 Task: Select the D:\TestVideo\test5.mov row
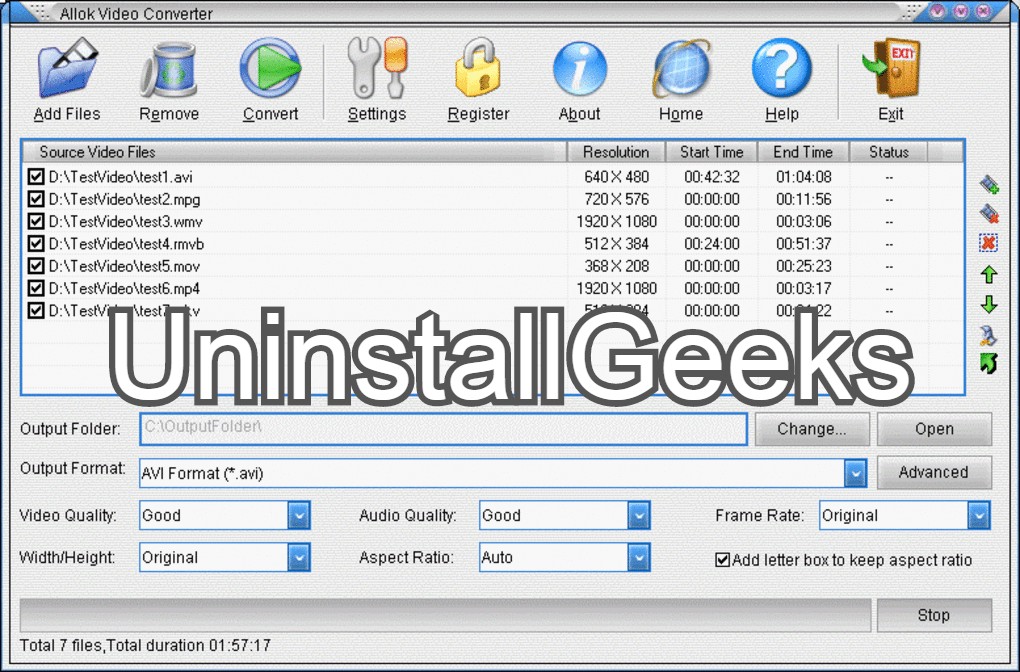[x=493, y=265]
